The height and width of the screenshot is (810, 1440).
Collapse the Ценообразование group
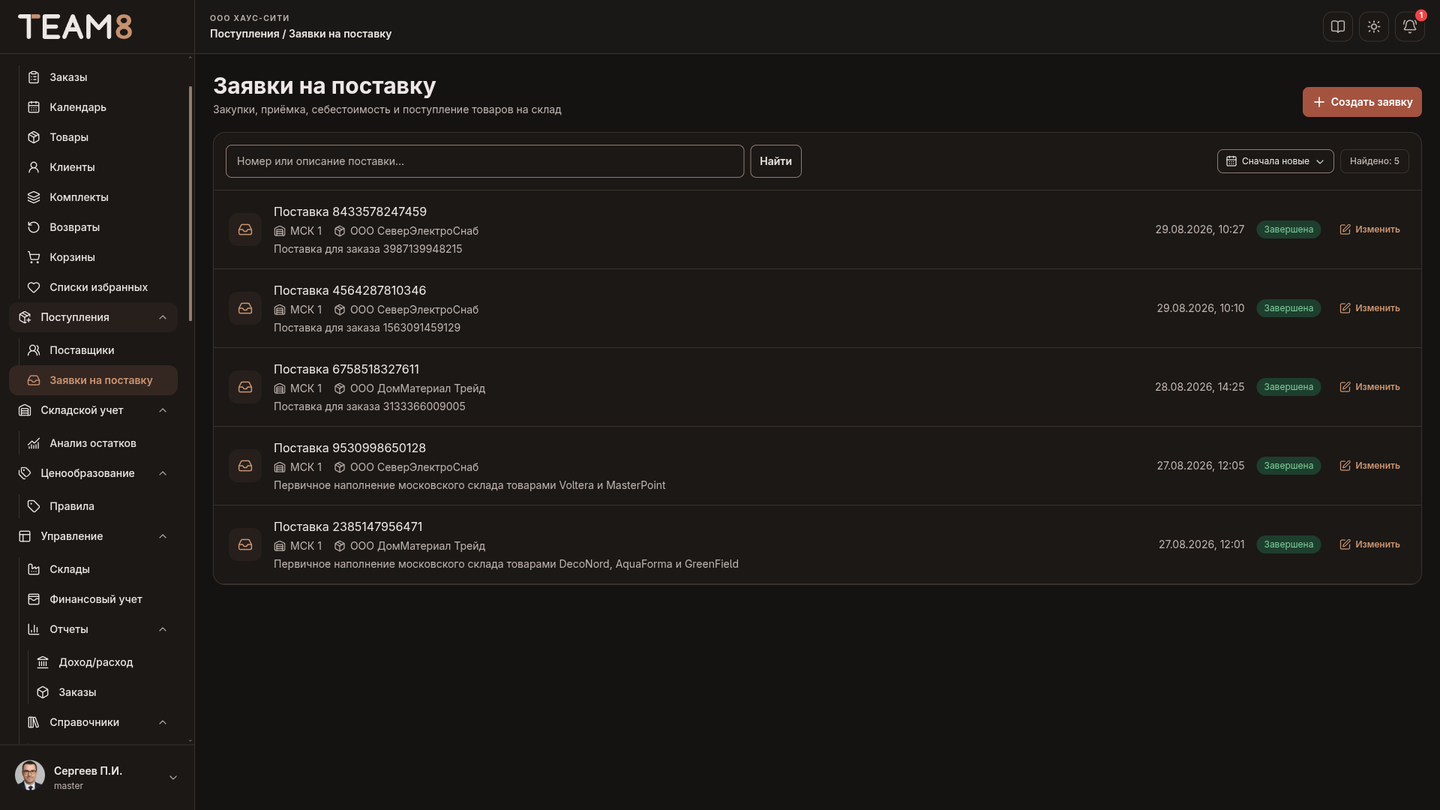(93, 473)
